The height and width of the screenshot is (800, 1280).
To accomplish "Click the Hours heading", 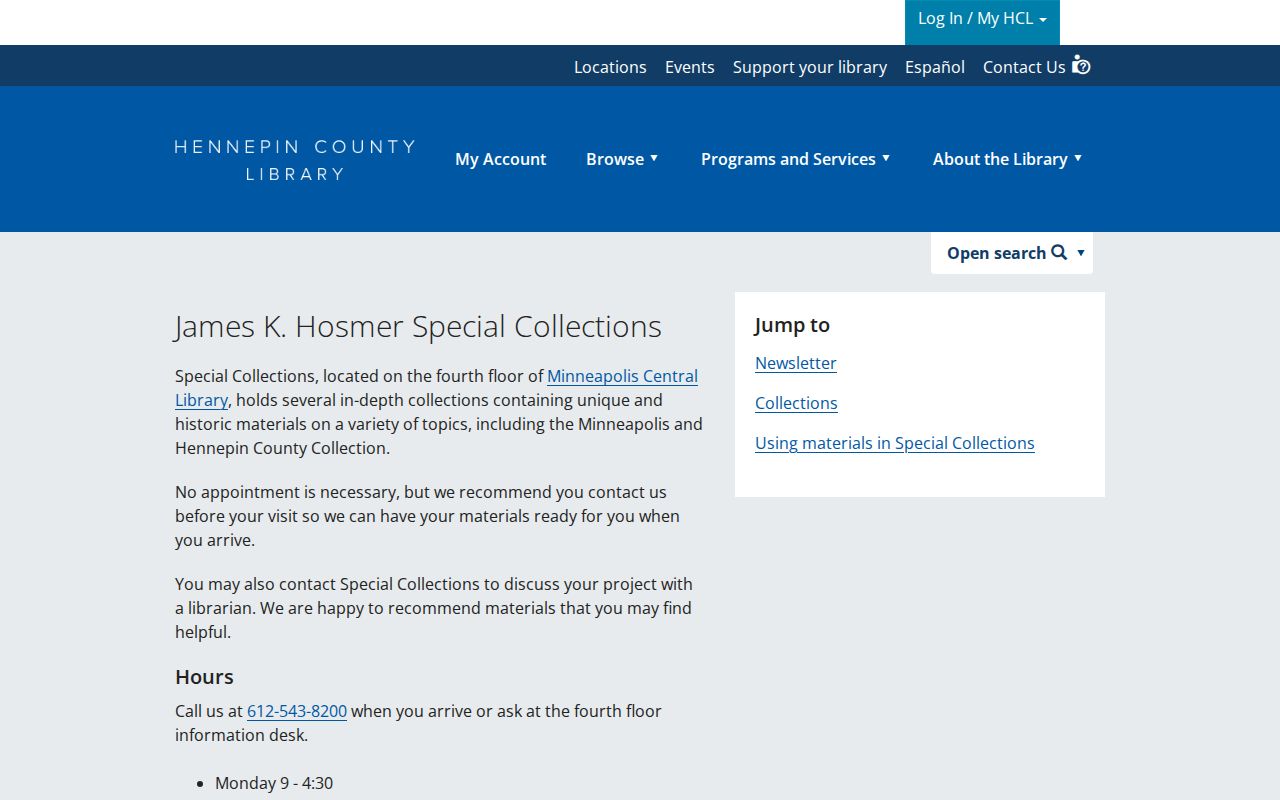I will point(204,676).
